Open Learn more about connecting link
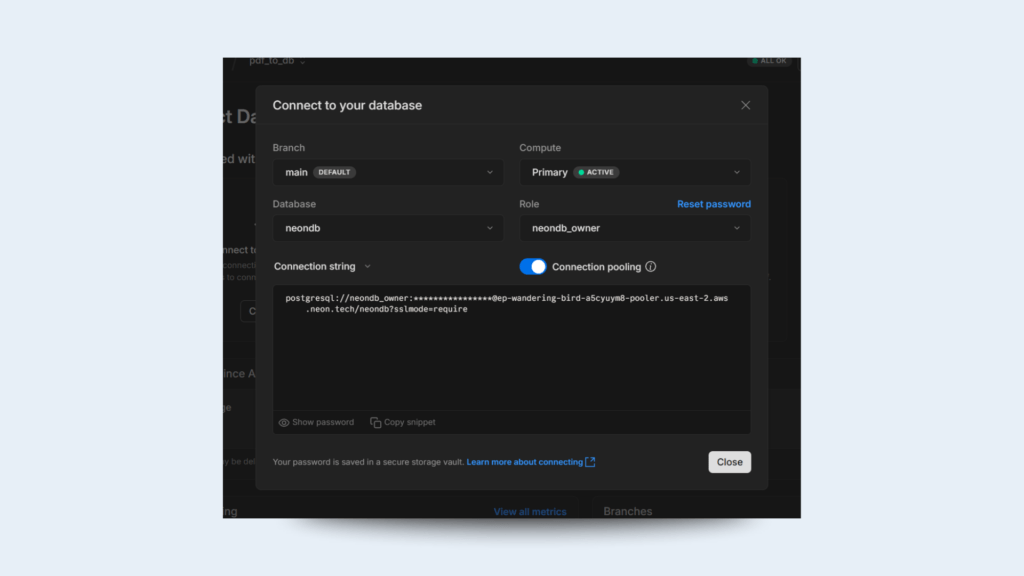 (524, 462)
